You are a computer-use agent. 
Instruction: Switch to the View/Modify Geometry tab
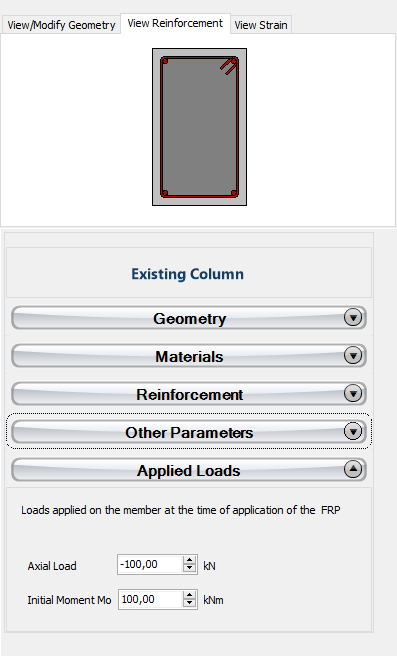[x=61, y=25]
